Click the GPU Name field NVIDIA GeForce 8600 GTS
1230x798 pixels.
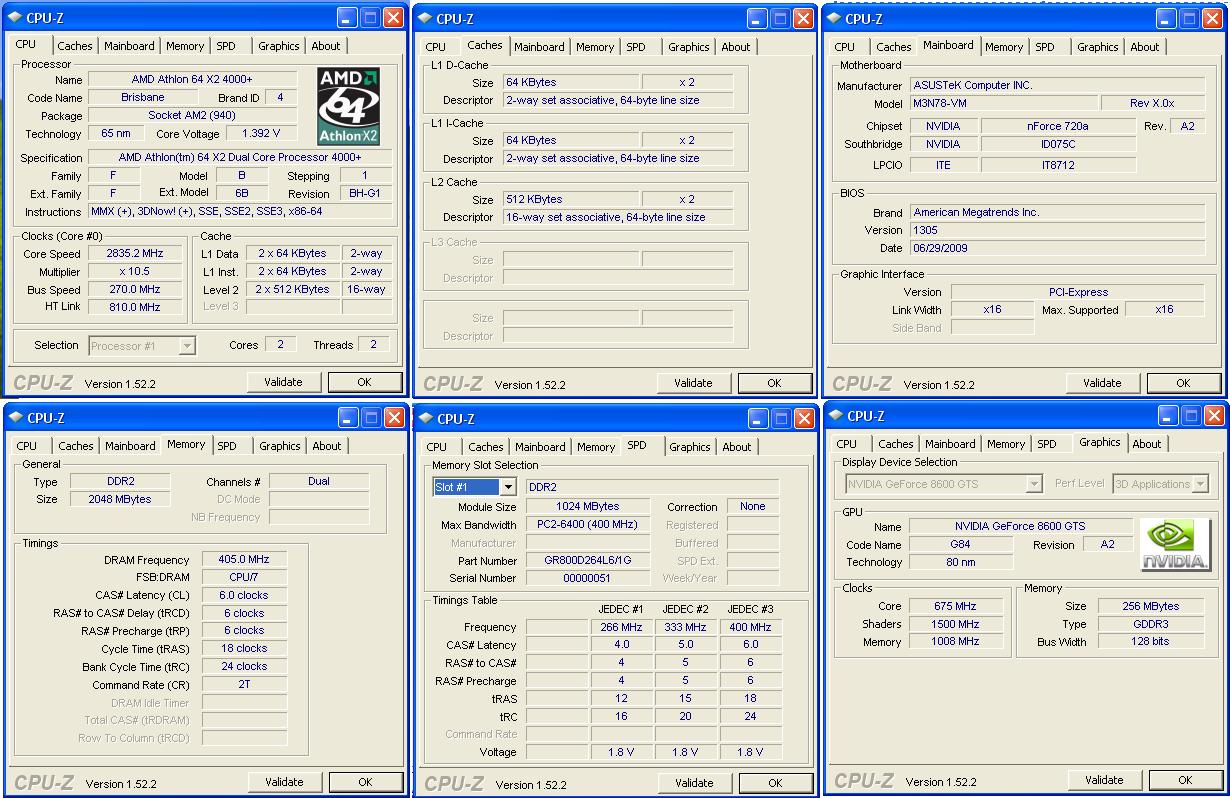point(1020,527)
